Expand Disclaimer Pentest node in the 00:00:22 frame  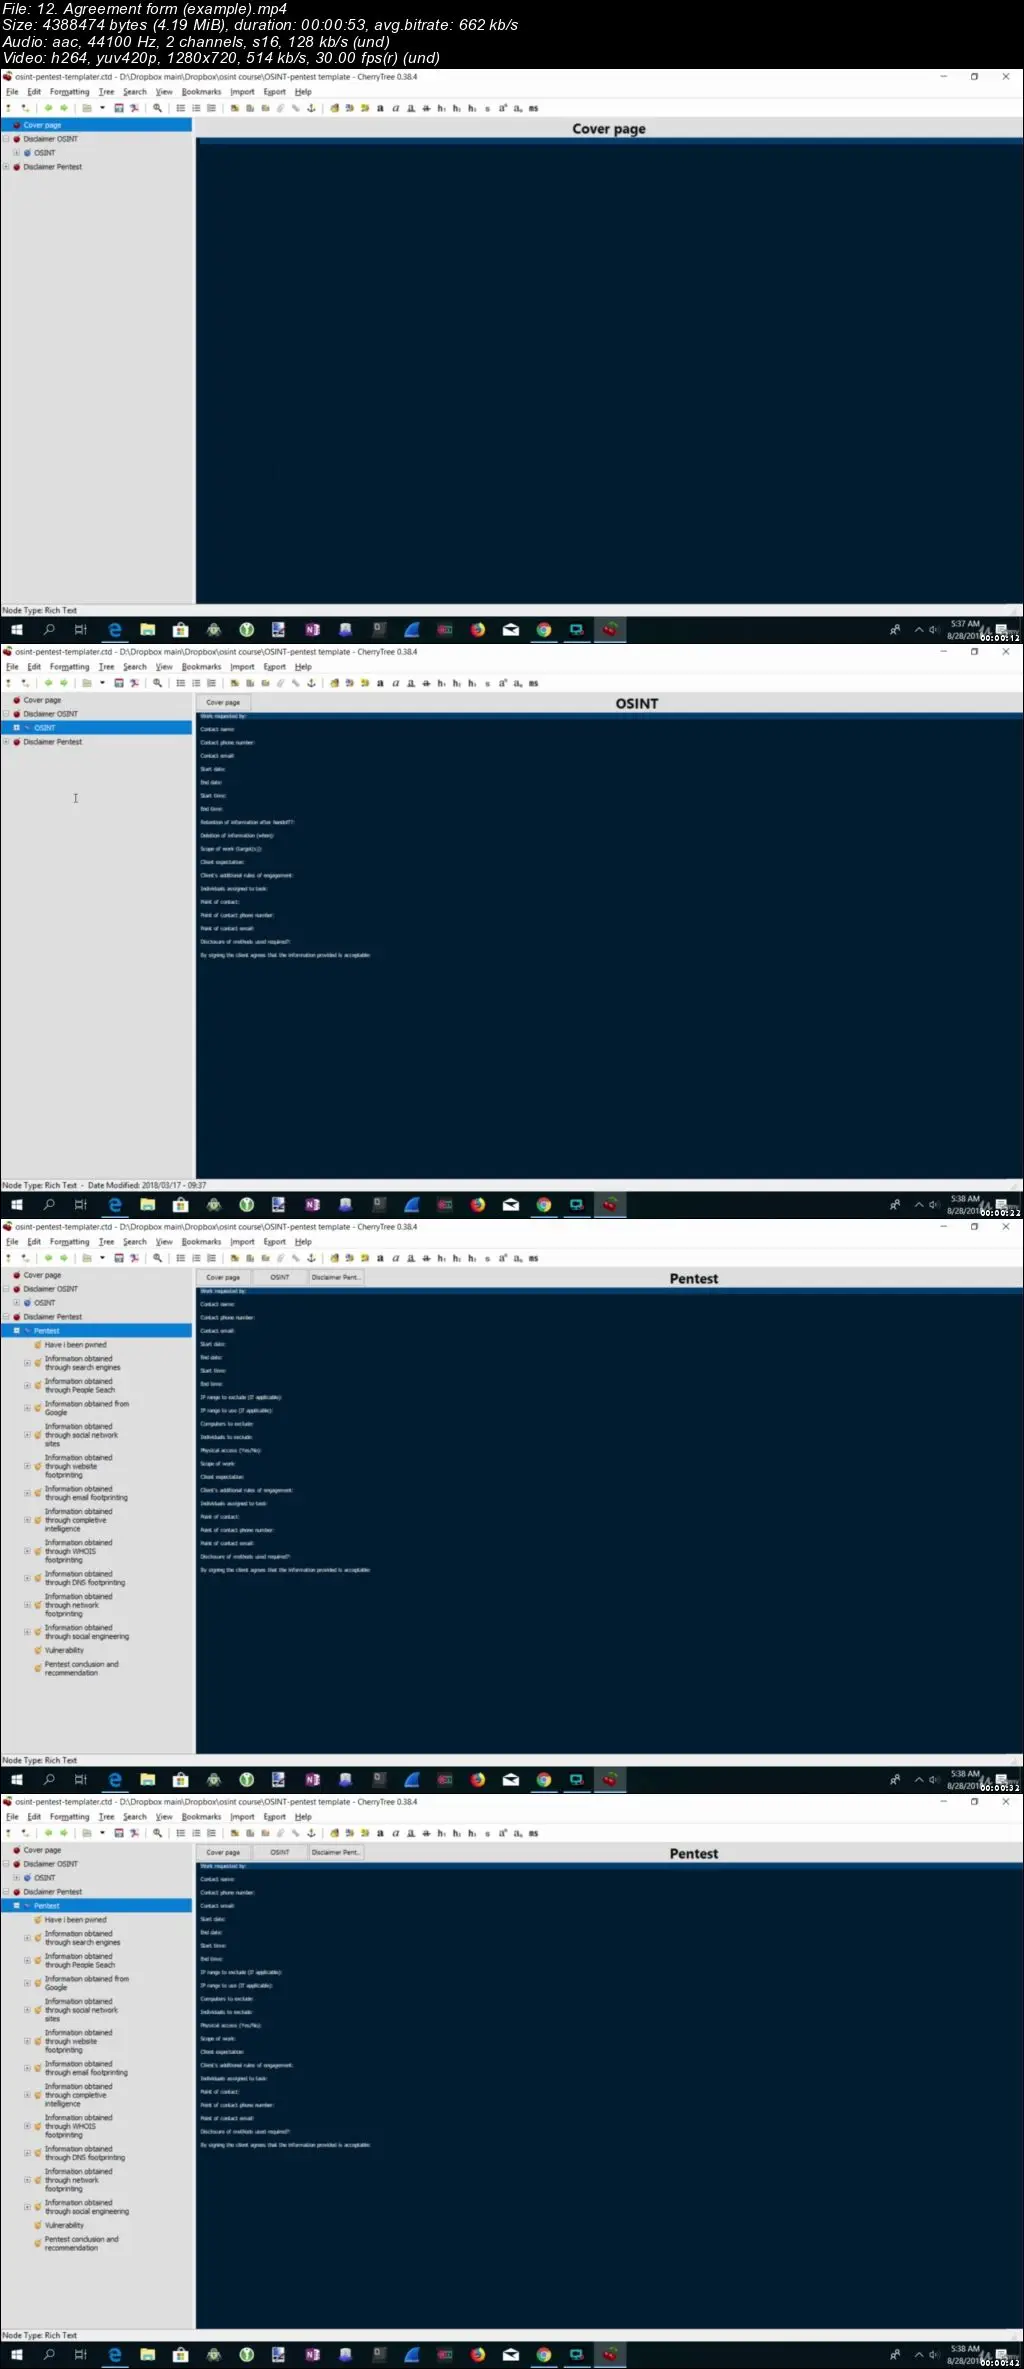coord(6,742)
